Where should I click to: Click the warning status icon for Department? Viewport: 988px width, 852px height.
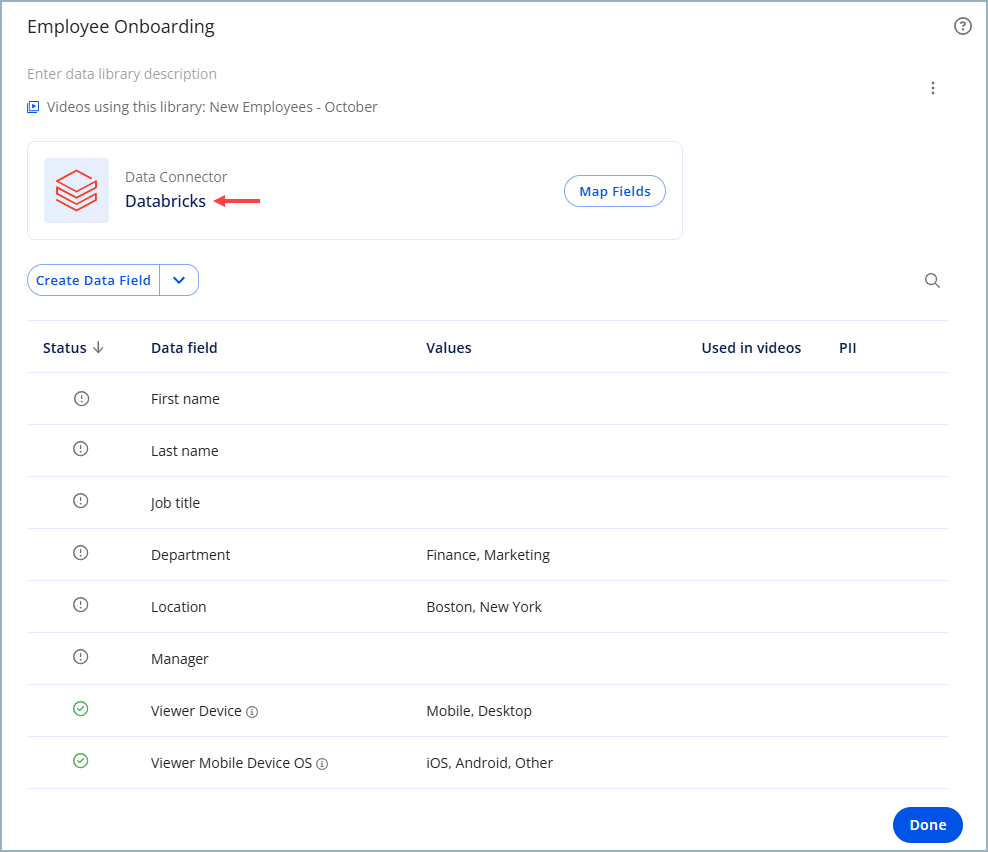coord(80,553)
